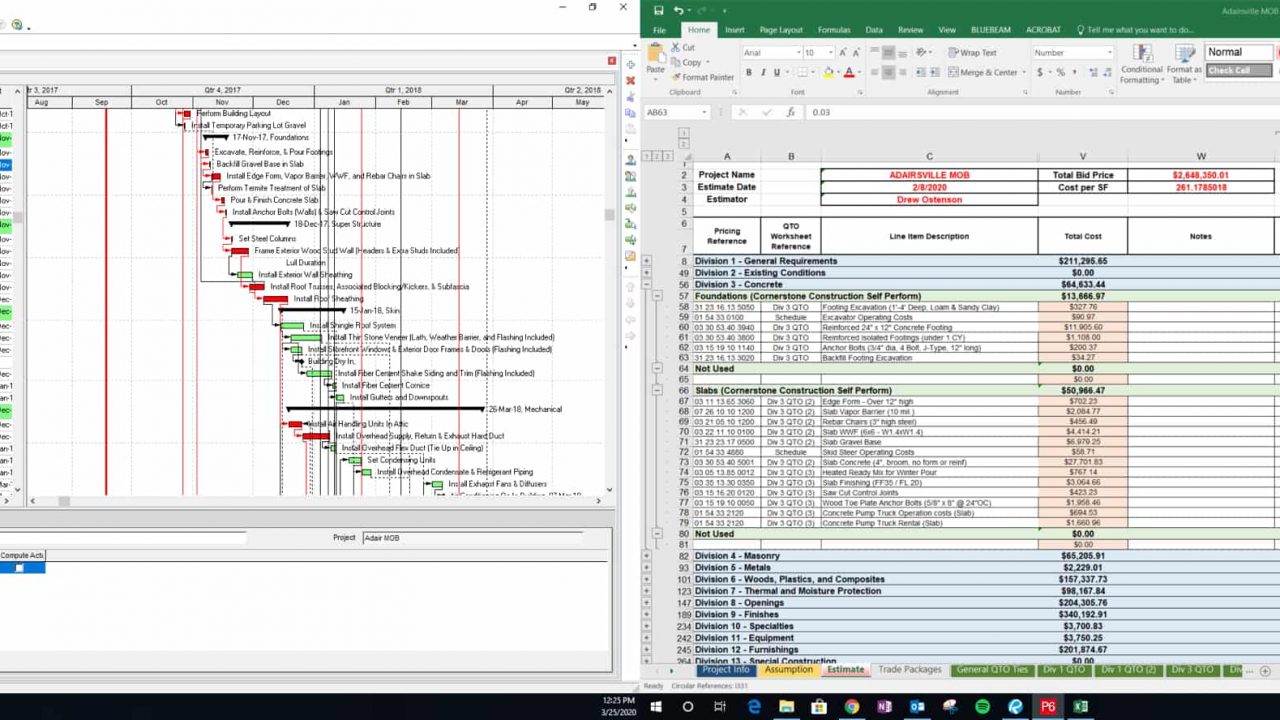Open Chrome from the taskbar

[x=851, y=706]
